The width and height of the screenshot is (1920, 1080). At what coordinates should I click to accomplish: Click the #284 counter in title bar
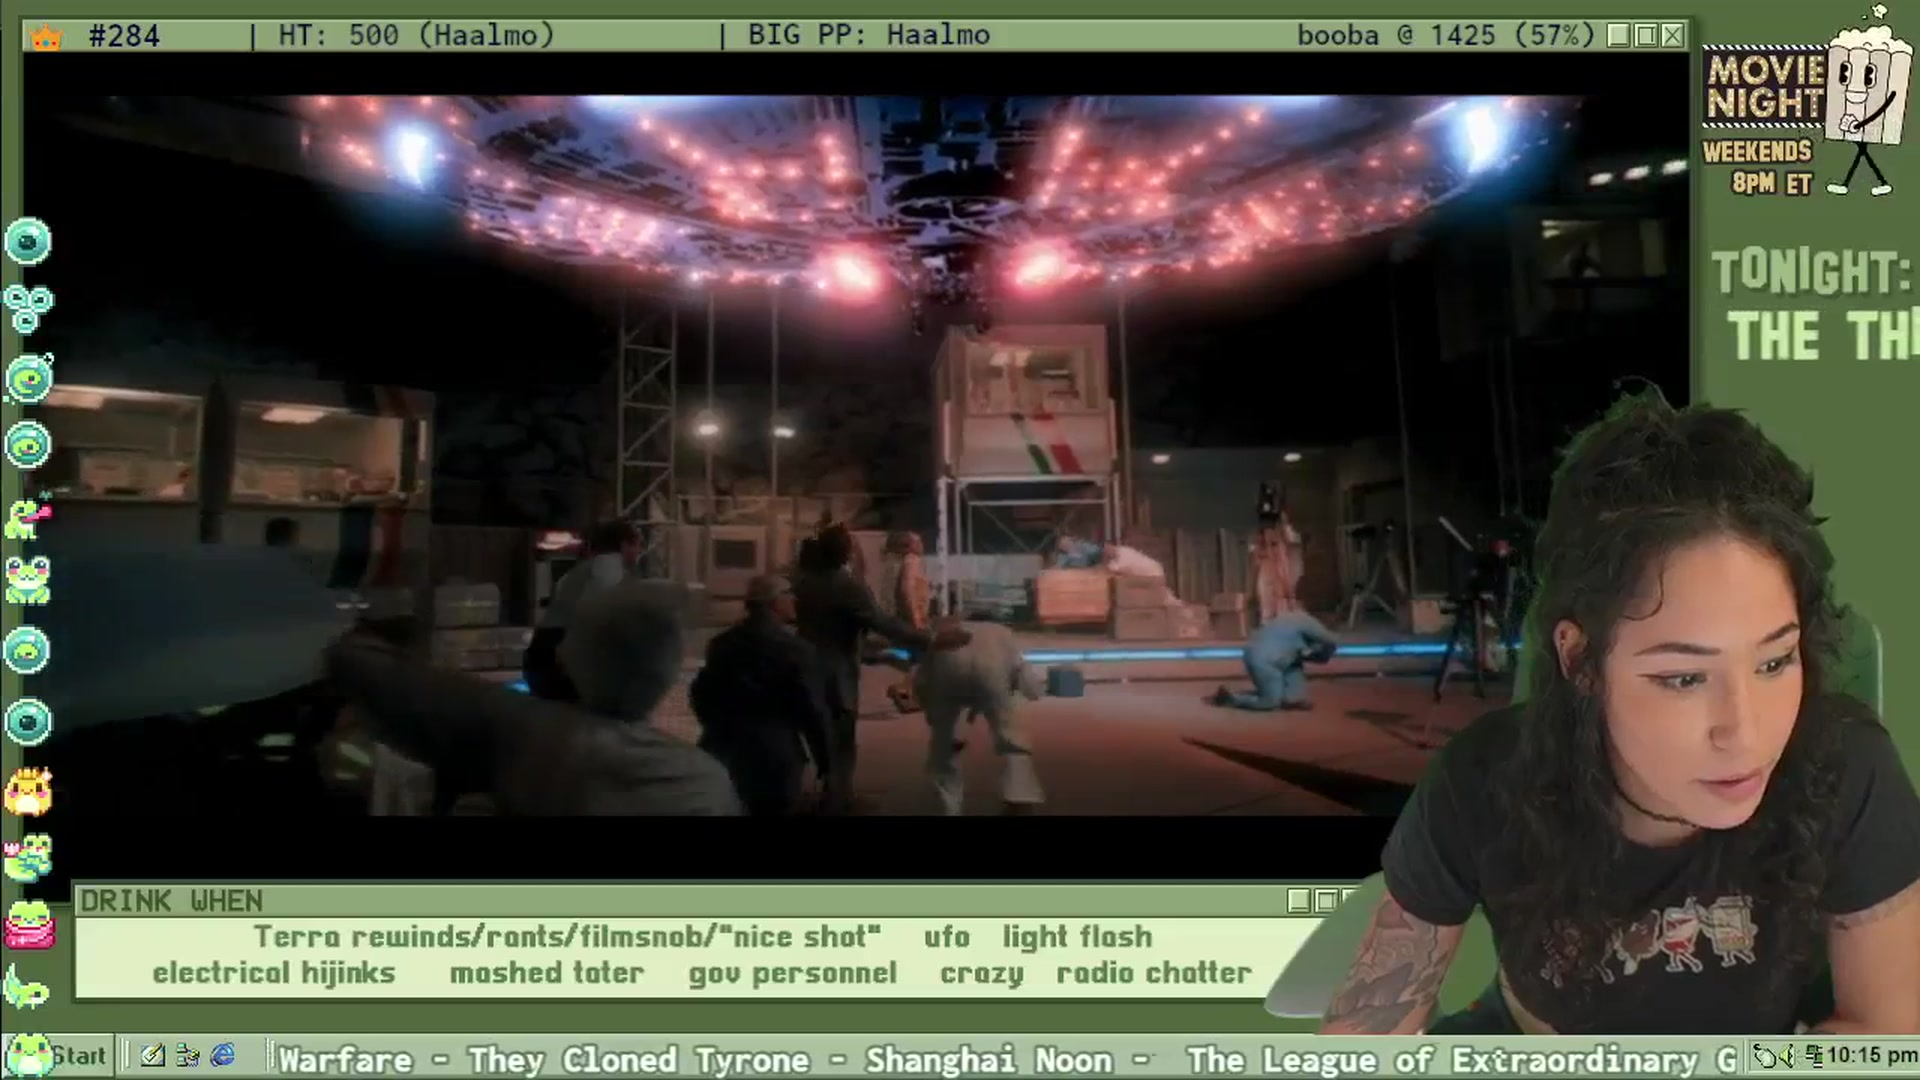(124, 37)
